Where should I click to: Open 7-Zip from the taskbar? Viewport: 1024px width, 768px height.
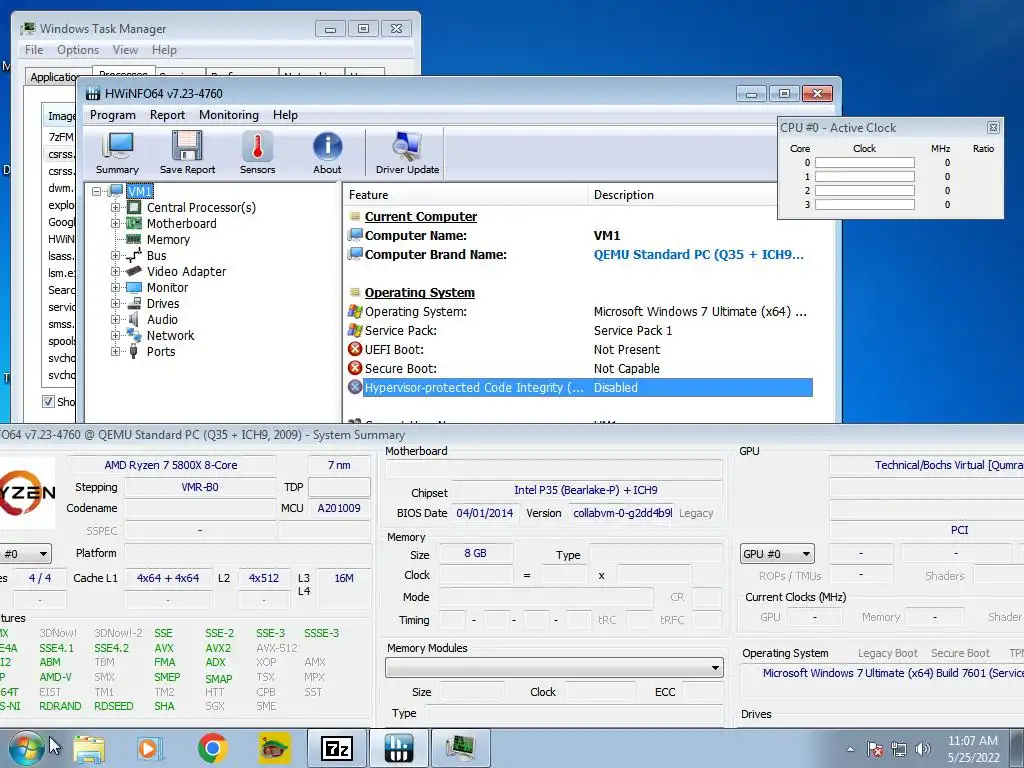pos(337,748)
